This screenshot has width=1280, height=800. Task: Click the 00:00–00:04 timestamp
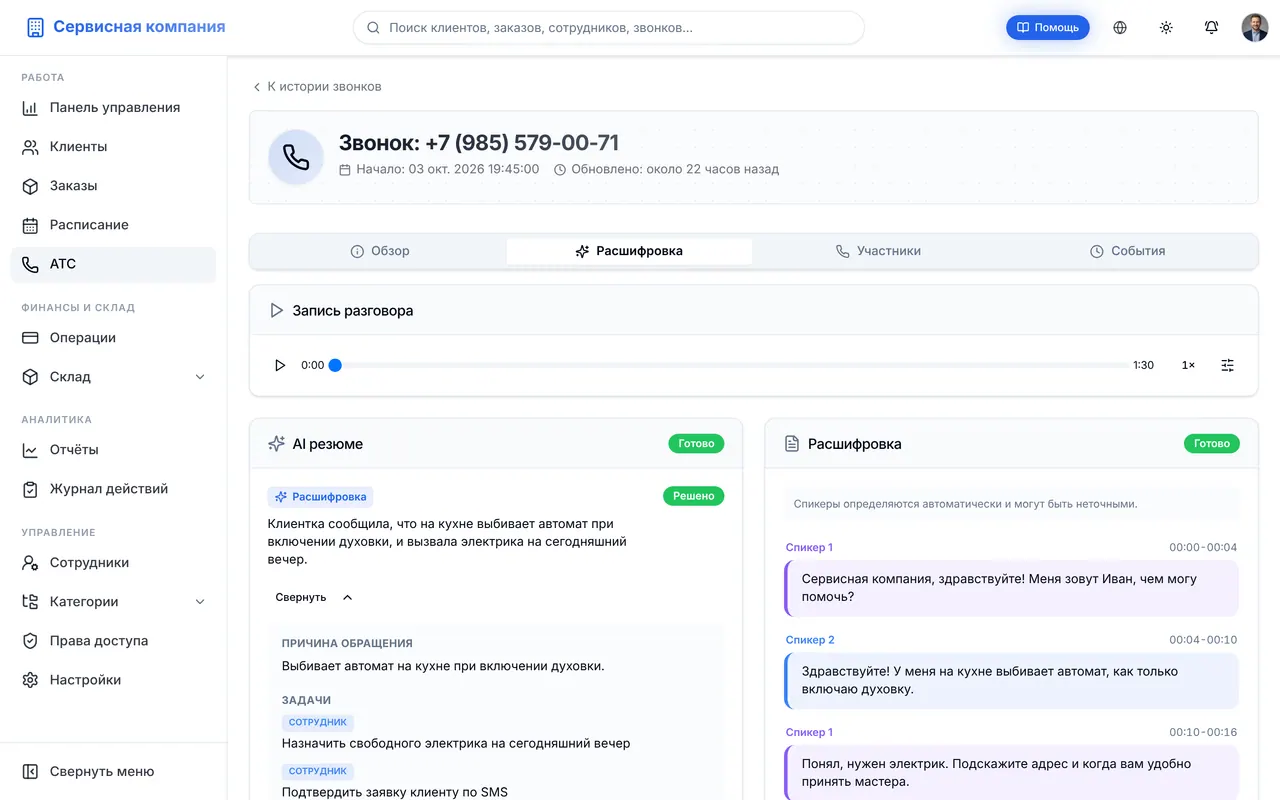1203,548
